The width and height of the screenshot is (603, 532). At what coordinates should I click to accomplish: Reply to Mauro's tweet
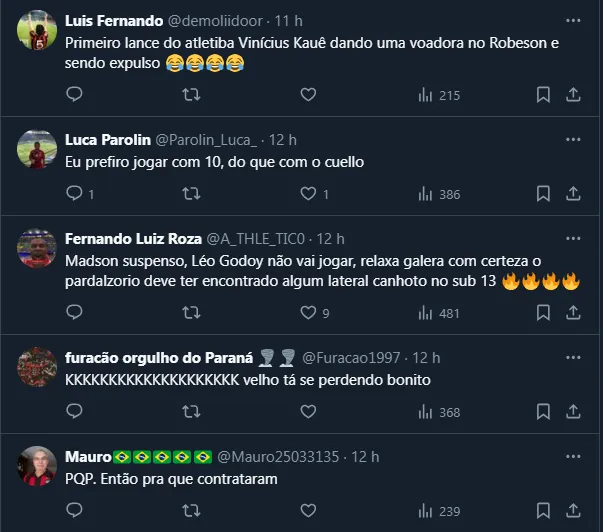pyautogui.click(x=74, y=511)
